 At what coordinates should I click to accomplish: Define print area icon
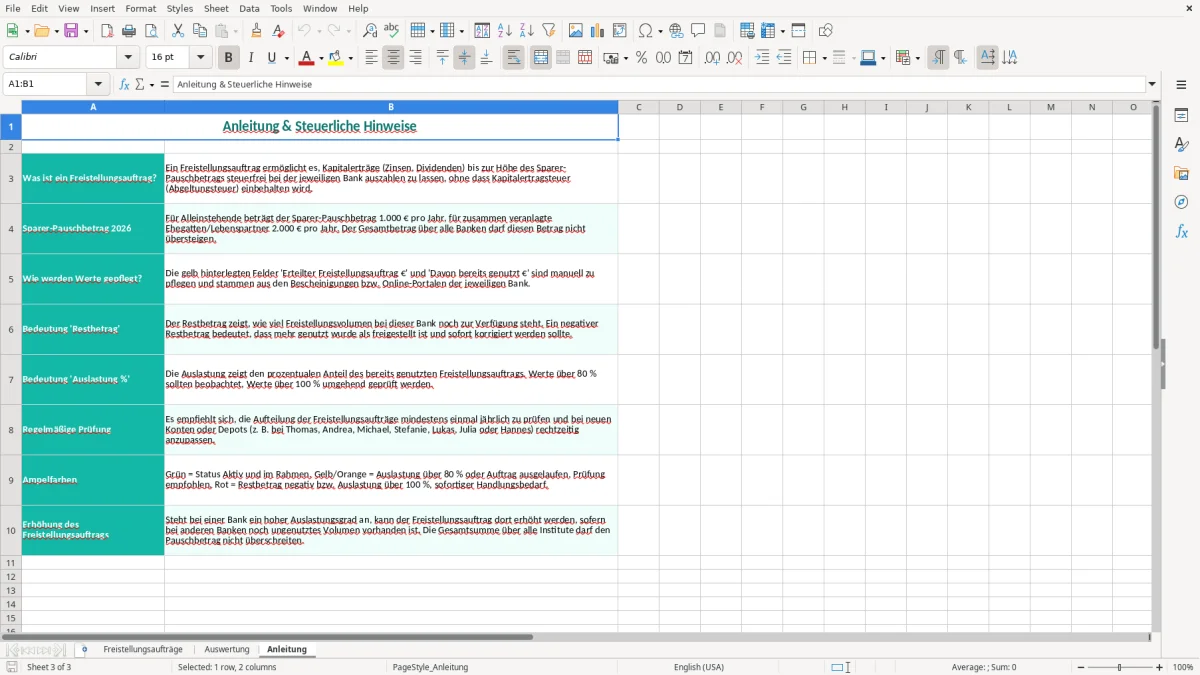click(x=747, y=31)
